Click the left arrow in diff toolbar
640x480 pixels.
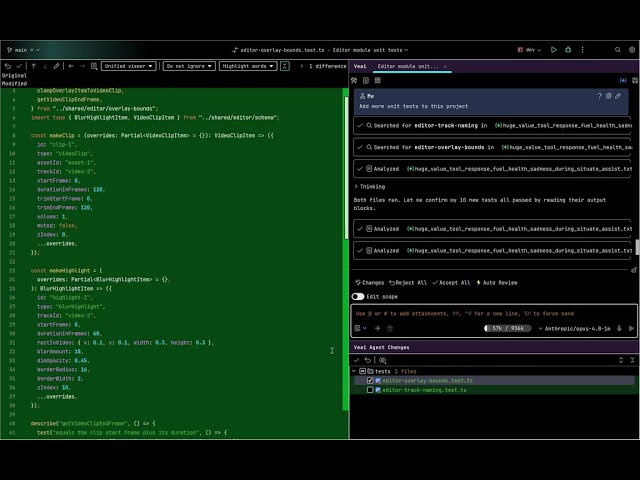click(71, 66)
